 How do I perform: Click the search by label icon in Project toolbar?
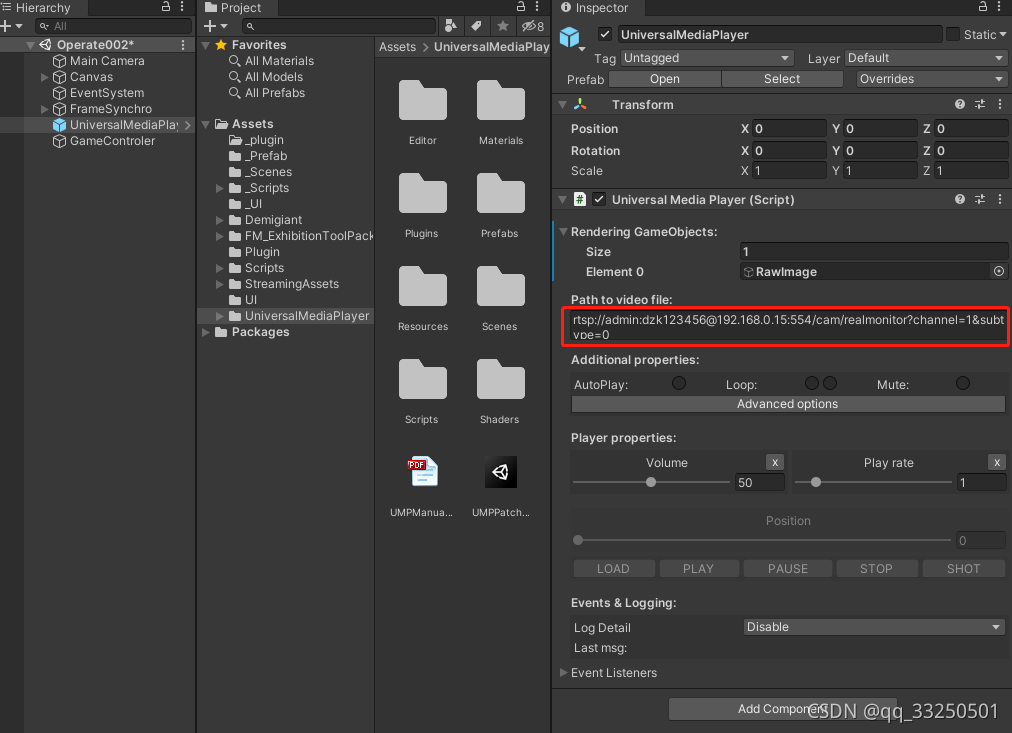click(x=475, y=25)
